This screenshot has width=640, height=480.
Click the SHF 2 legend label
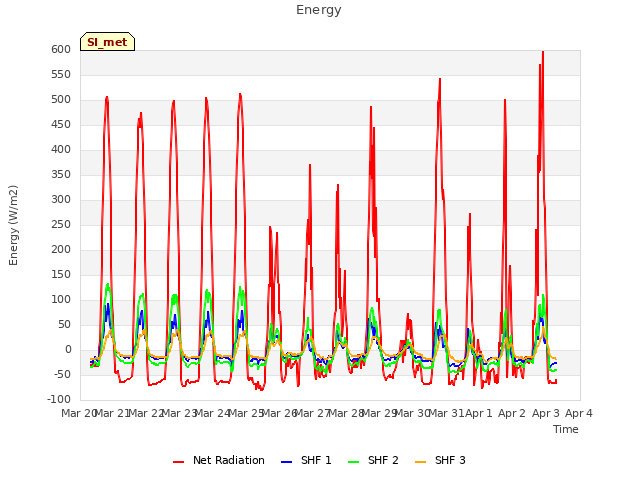coord(383,460)
